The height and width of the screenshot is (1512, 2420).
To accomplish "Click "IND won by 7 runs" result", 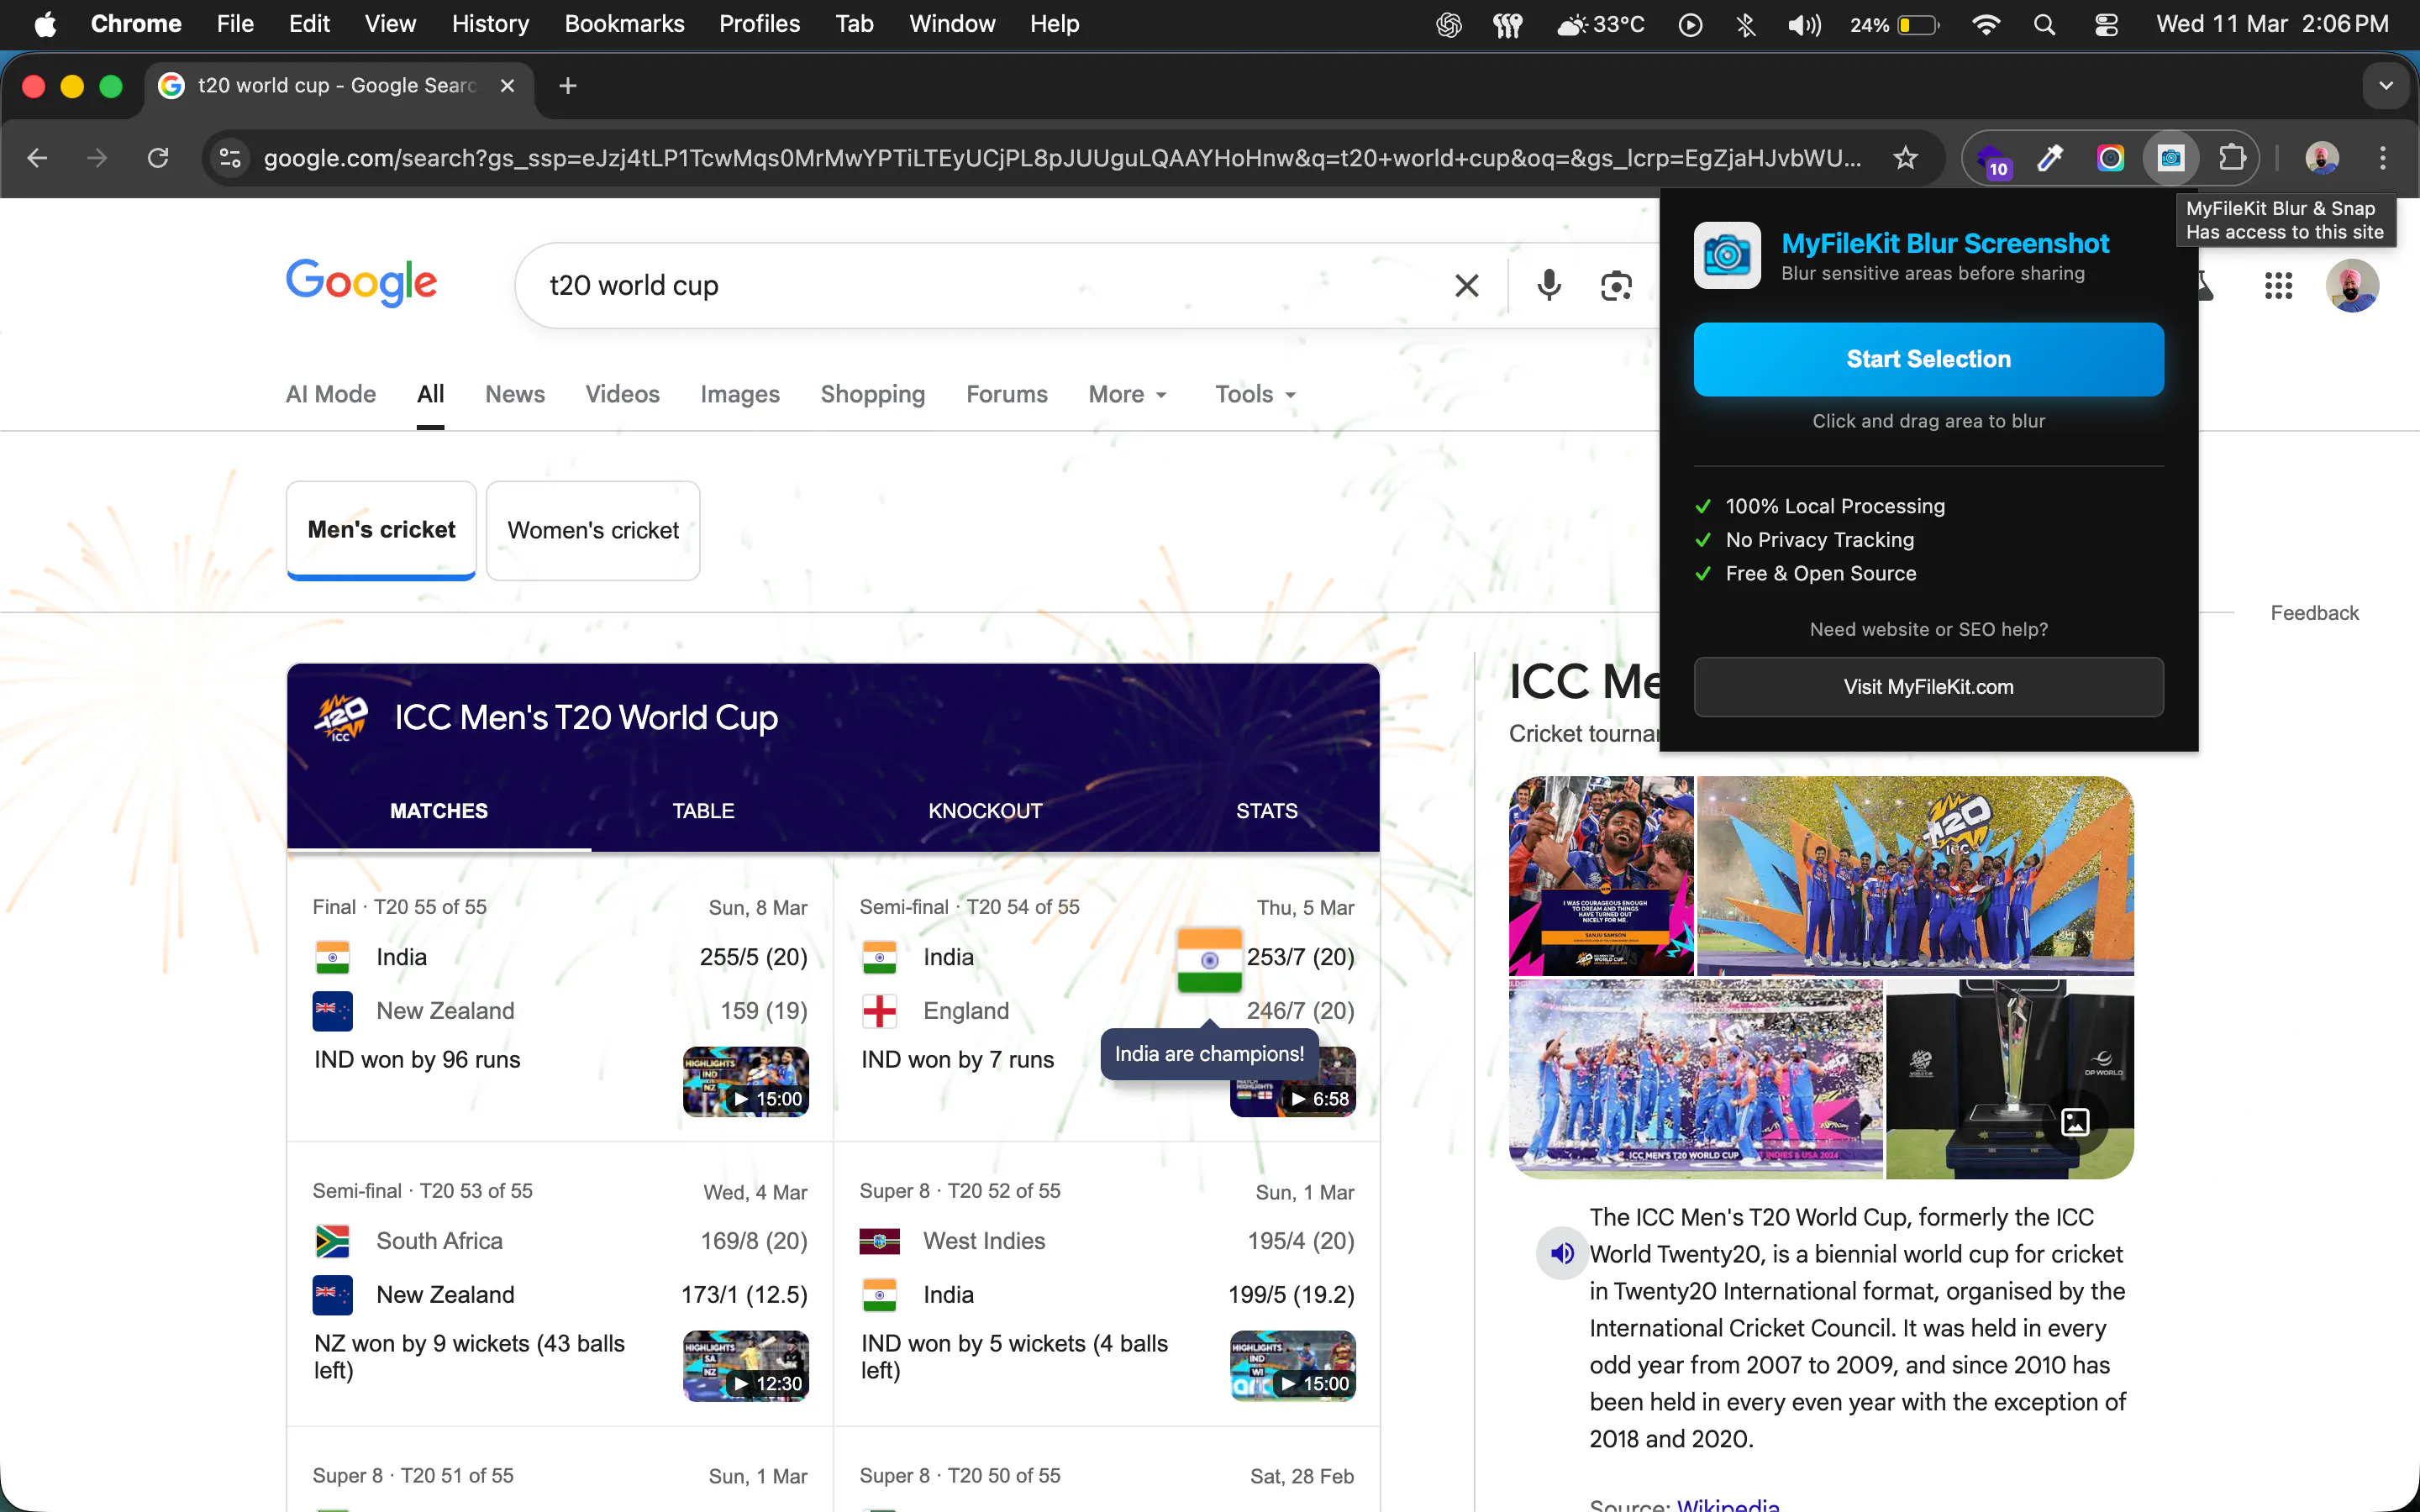I will [x=957, y=1060].
